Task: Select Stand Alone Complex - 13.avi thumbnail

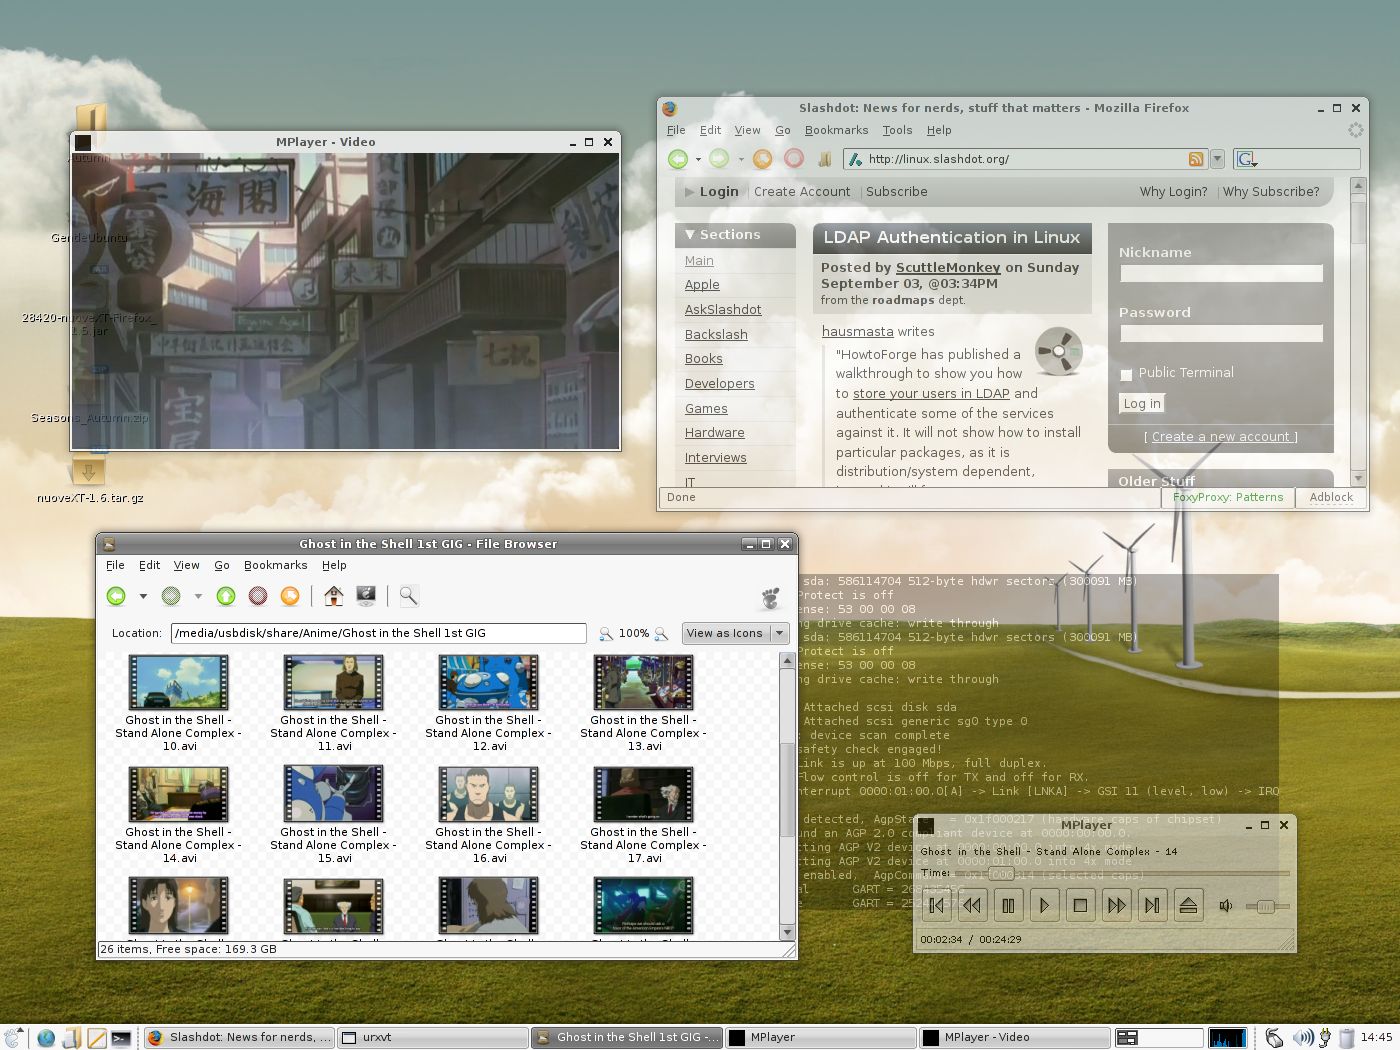Action: pos(643,682)
